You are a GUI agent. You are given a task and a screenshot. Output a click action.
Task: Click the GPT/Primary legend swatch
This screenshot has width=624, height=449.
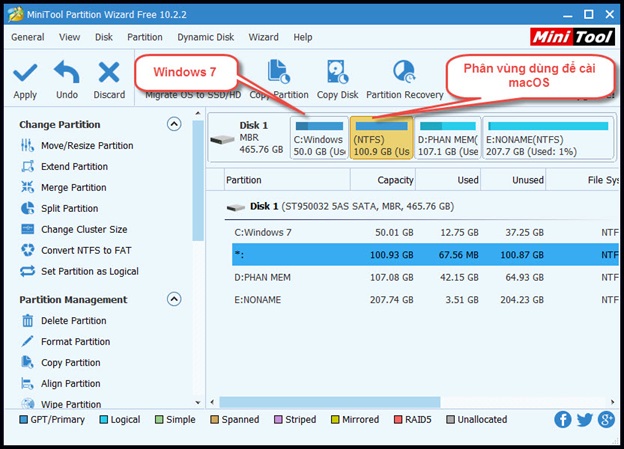point(23,420)
